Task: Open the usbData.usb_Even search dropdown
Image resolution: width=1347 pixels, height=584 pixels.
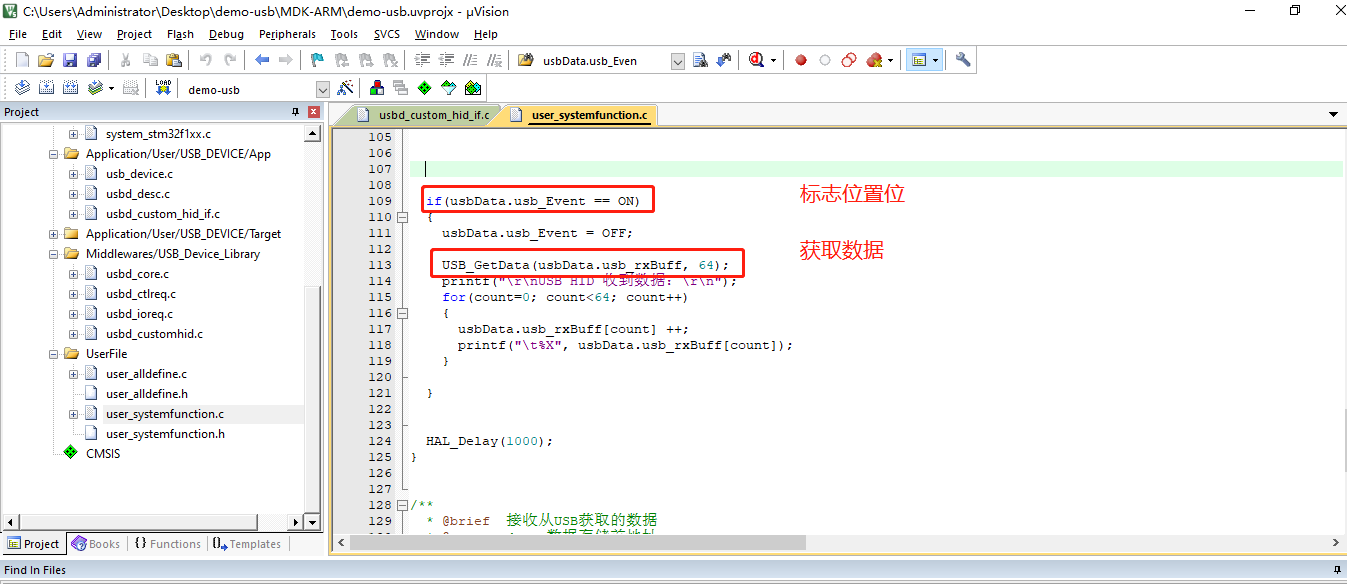Action: point(677,59)
